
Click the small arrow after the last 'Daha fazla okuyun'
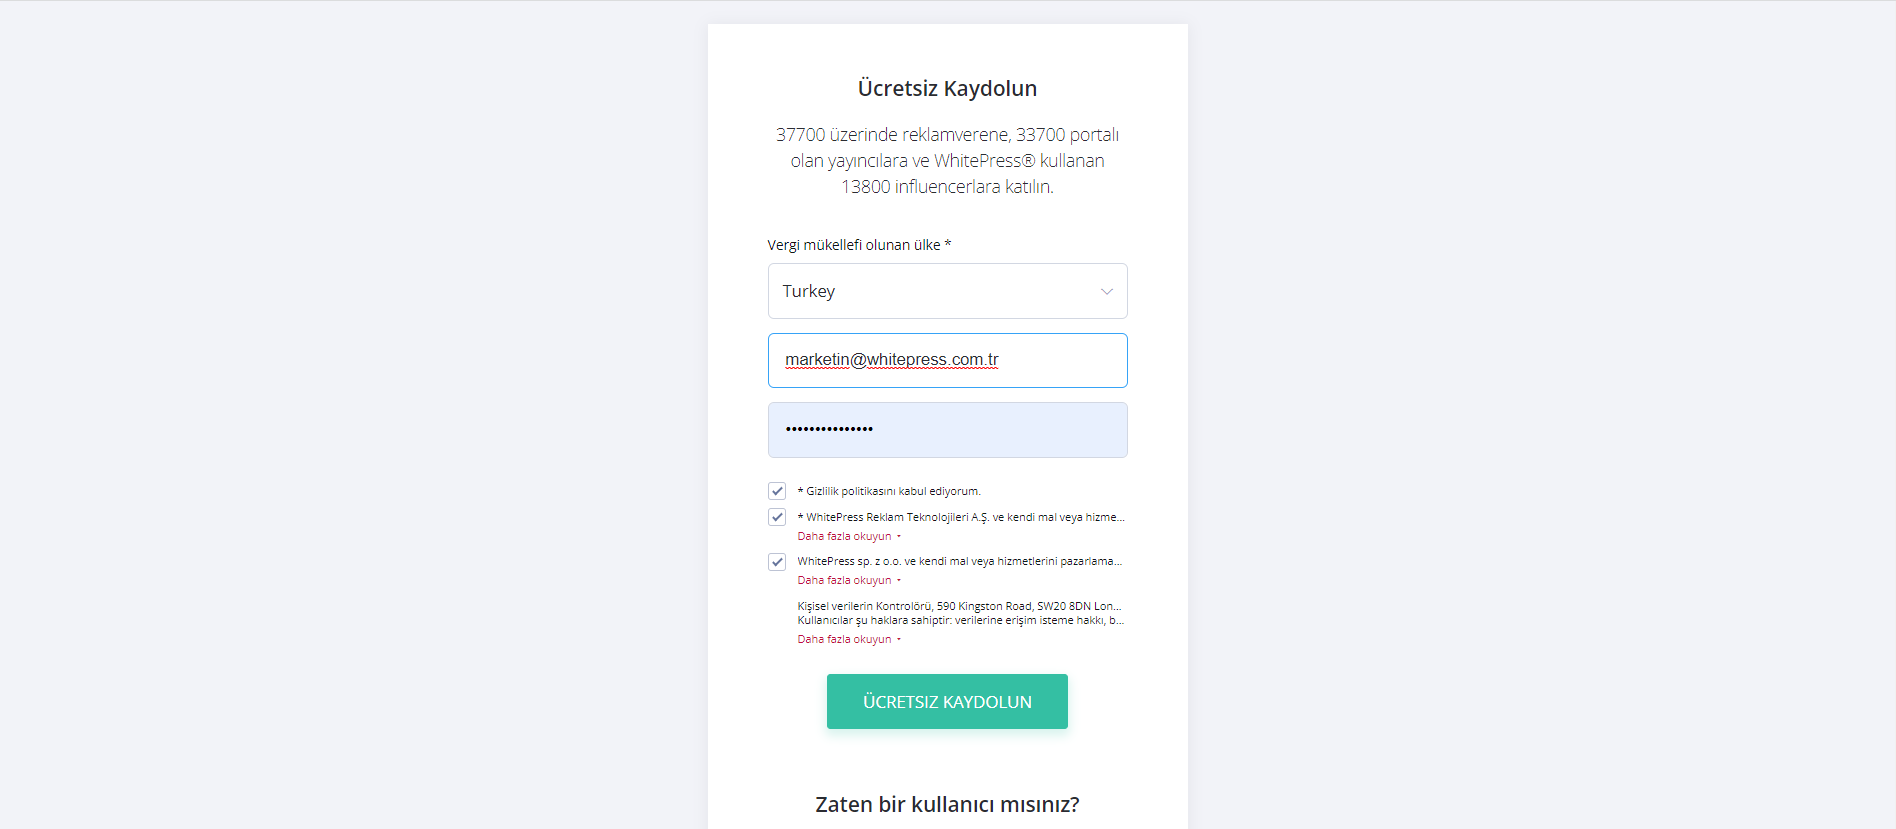click(899, 640)
